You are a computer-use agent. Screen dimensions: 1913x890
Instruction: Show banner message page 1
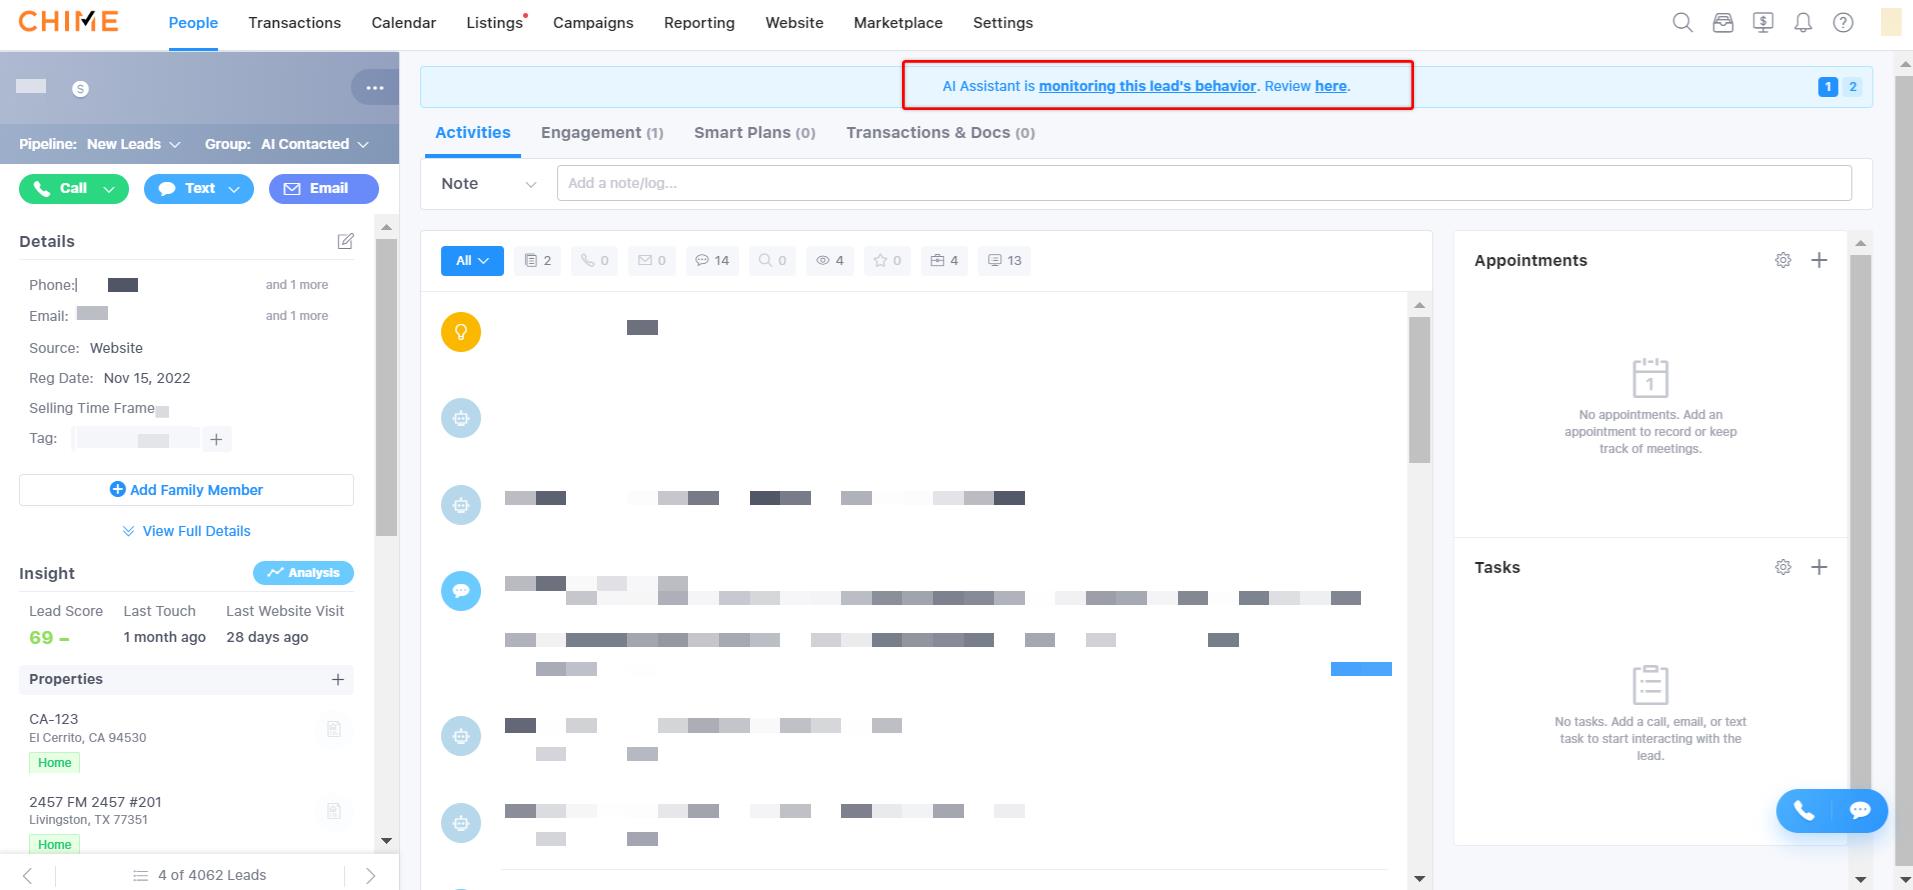click(1828, 87)
